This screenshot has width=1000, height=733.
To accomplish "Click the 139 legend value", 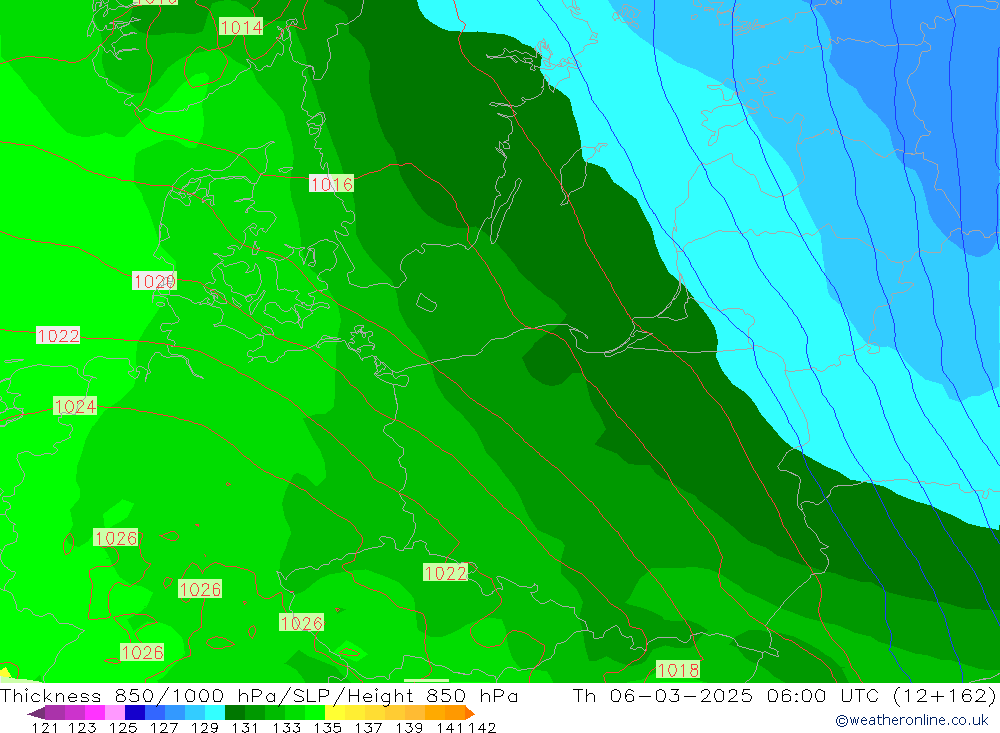I will click(x=409, y=727).
